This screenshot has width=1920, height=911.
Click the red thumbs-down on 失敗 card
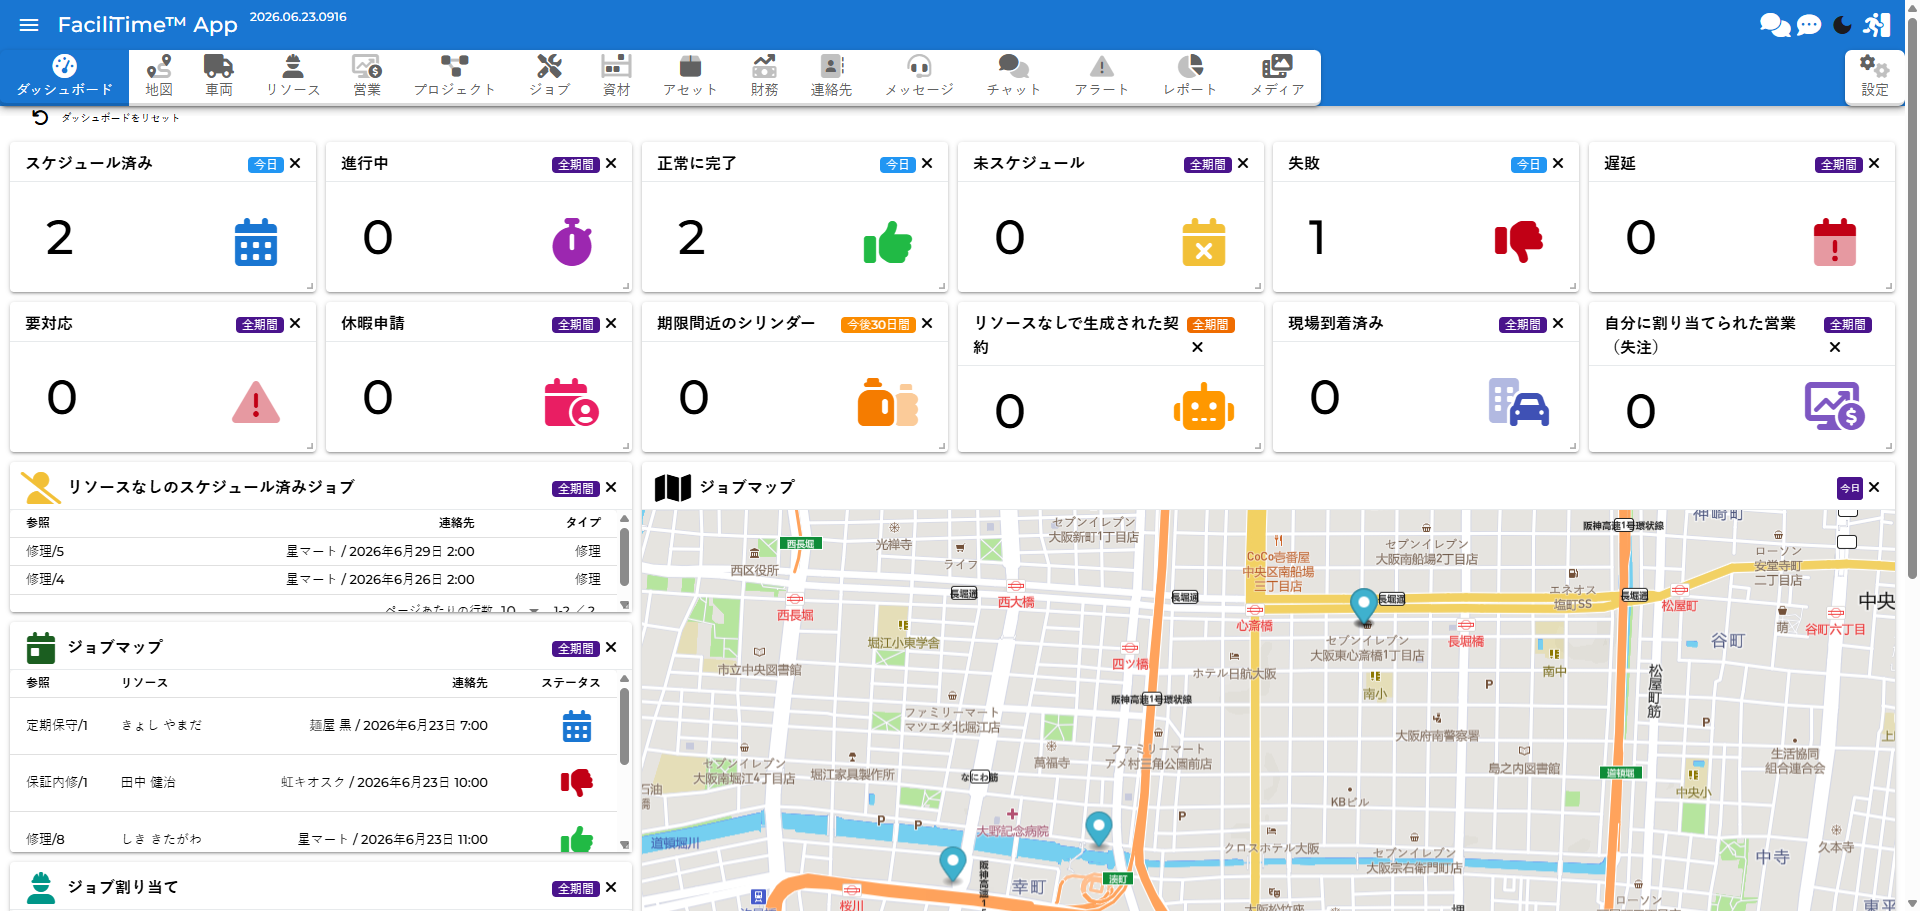click(x=1519, y=242)
